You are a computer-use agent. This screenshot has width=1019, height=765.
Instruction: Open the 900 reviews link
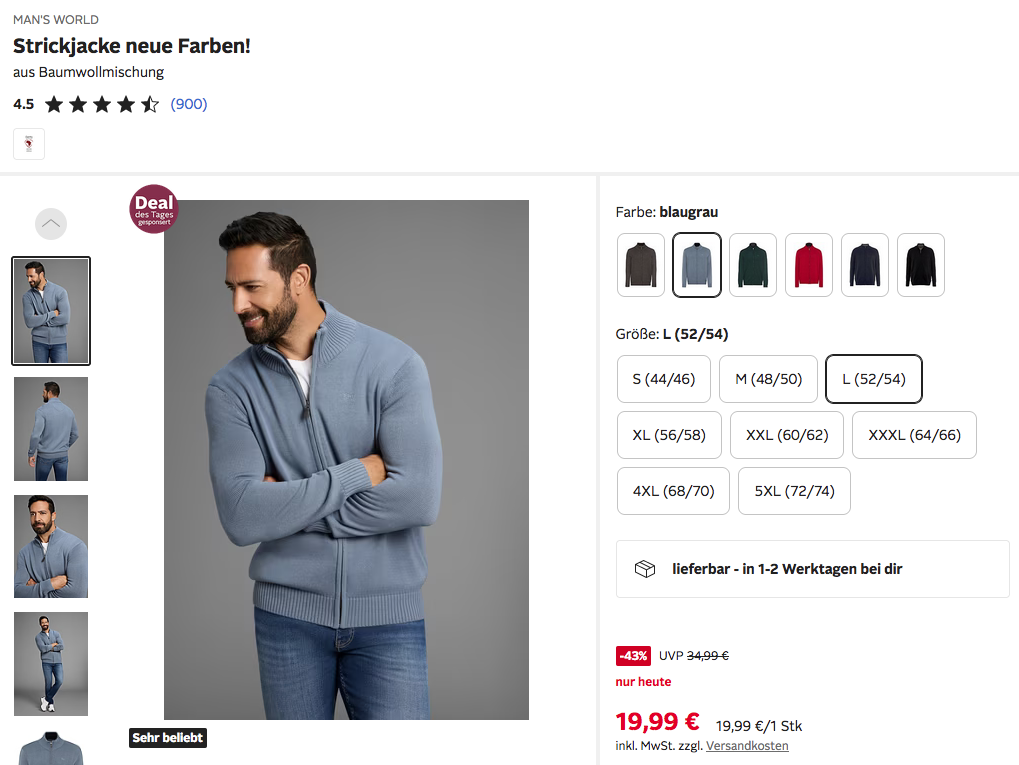coord(189,104)
